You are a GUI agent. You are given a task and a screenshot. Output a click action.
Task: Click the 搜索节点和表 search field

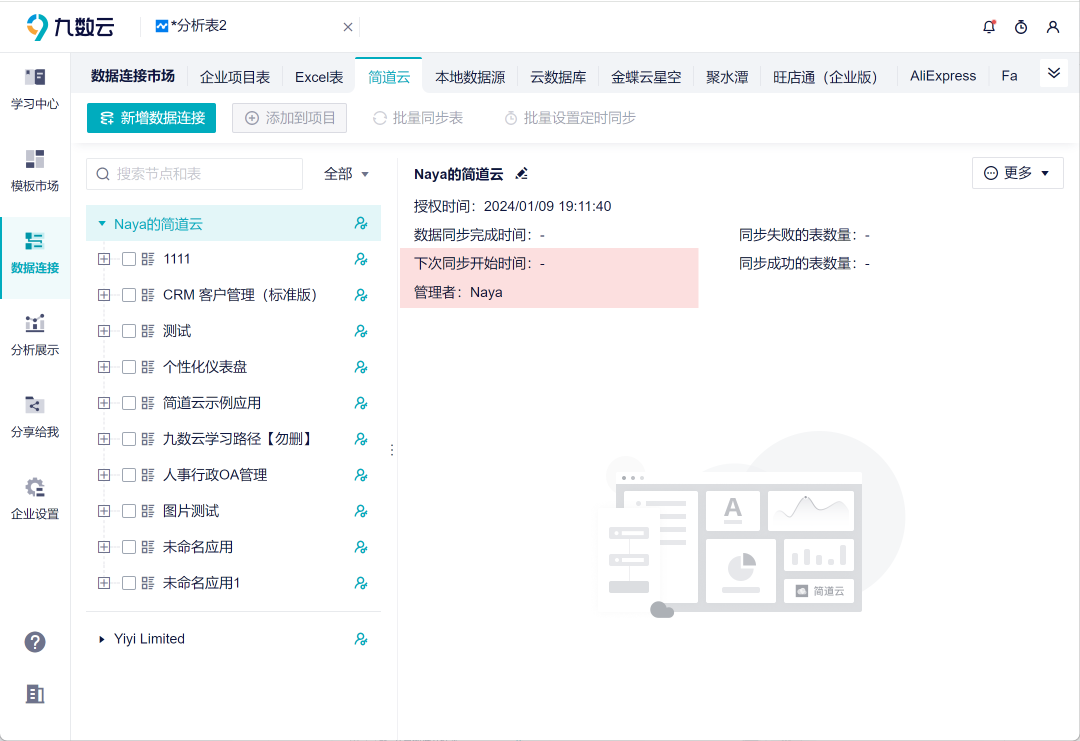[194, 174]
